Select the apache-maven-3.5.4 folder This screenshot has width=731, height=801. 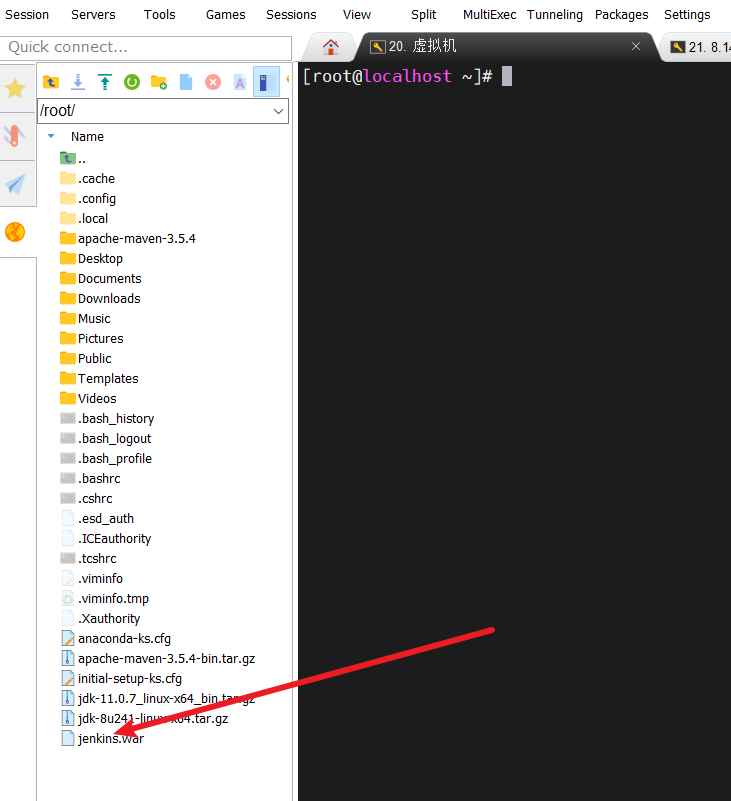pos(136,238)
